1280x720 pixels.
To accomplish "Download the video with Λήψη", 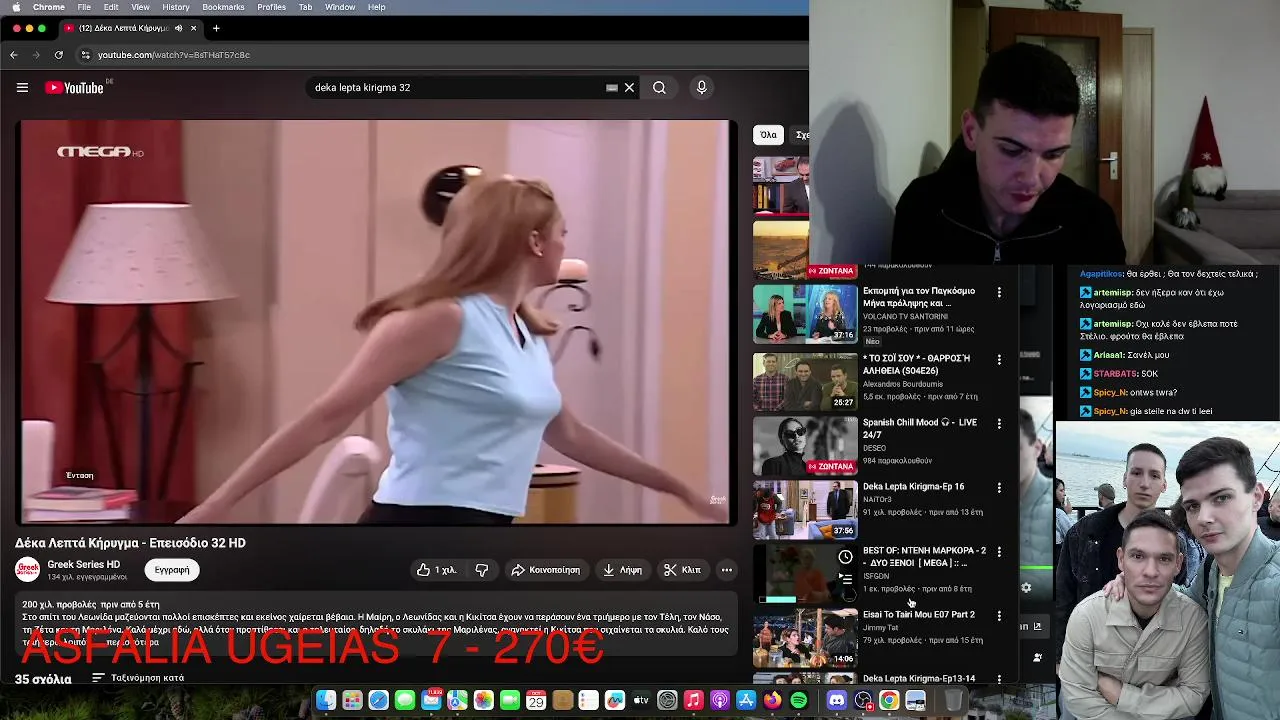I will click(622, 570).
